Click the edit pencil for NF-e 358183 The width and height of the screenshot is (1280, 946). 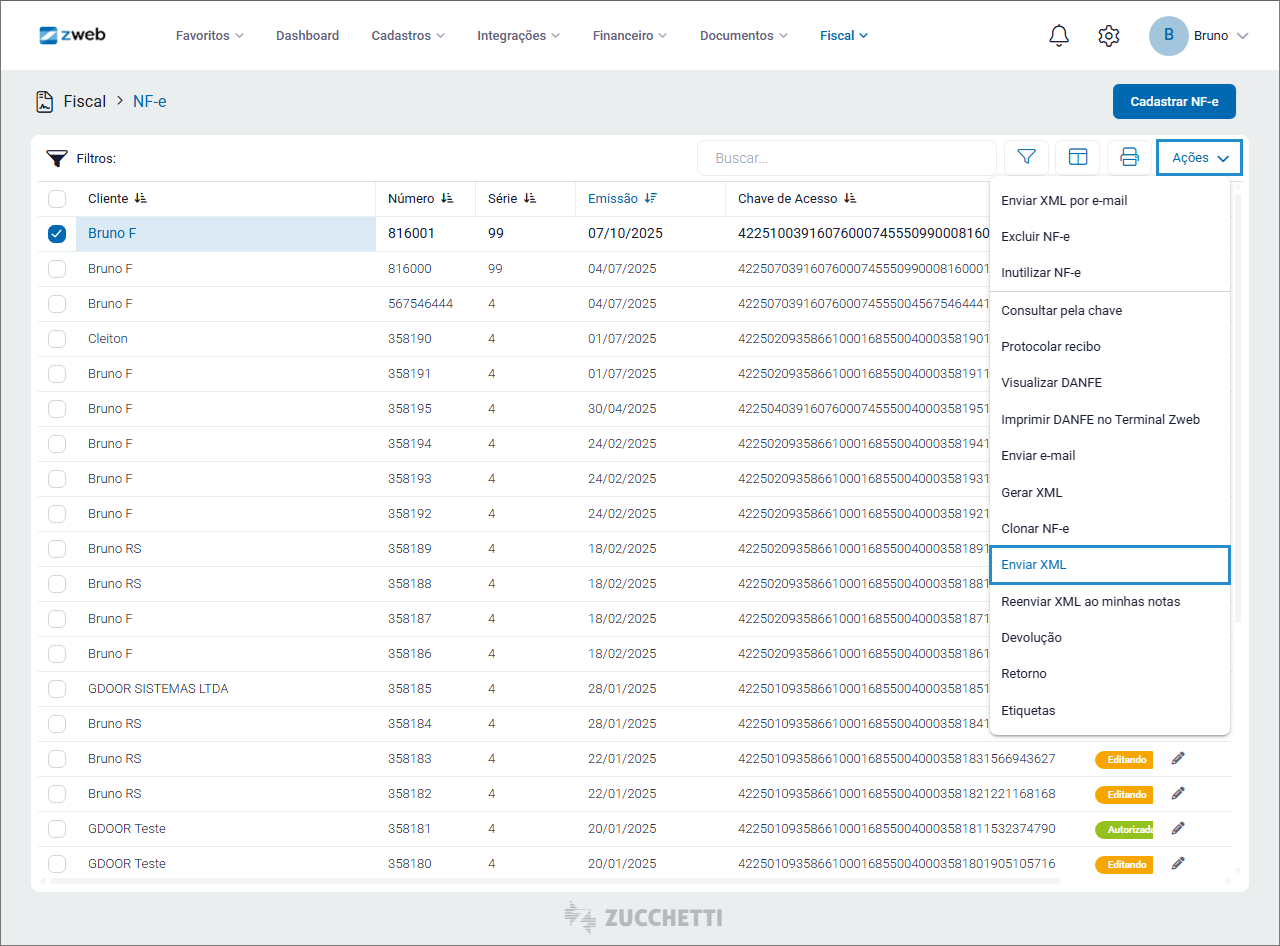(x=1178, y=759)
